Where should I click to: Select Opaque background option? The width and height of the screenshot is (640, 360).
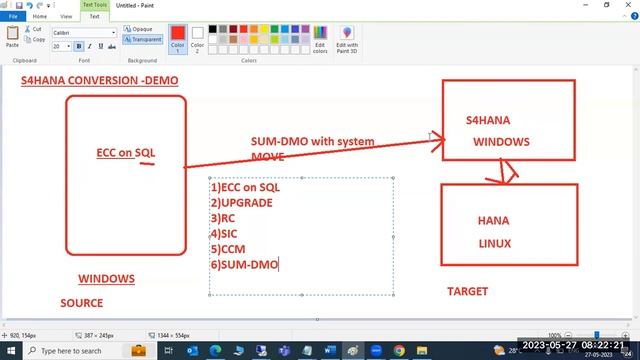(x=138, y=29)
